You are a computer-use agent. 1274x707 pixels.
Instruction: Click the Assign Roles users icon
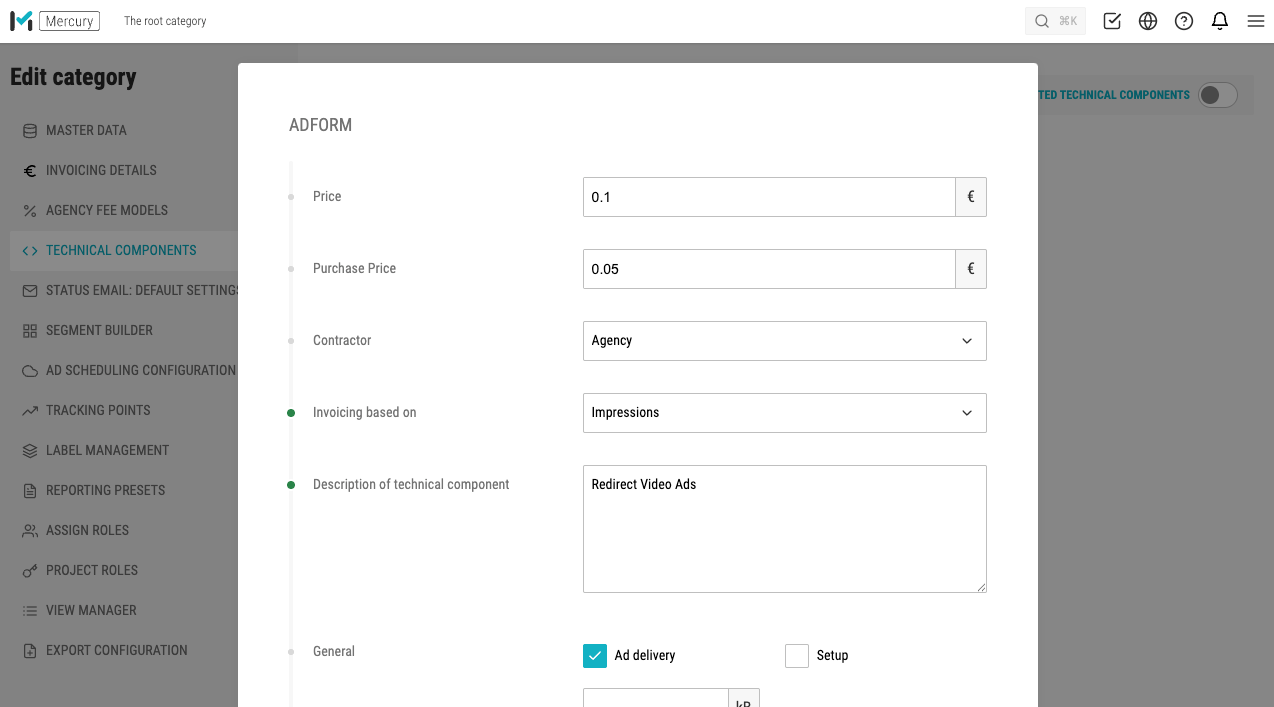30,530
